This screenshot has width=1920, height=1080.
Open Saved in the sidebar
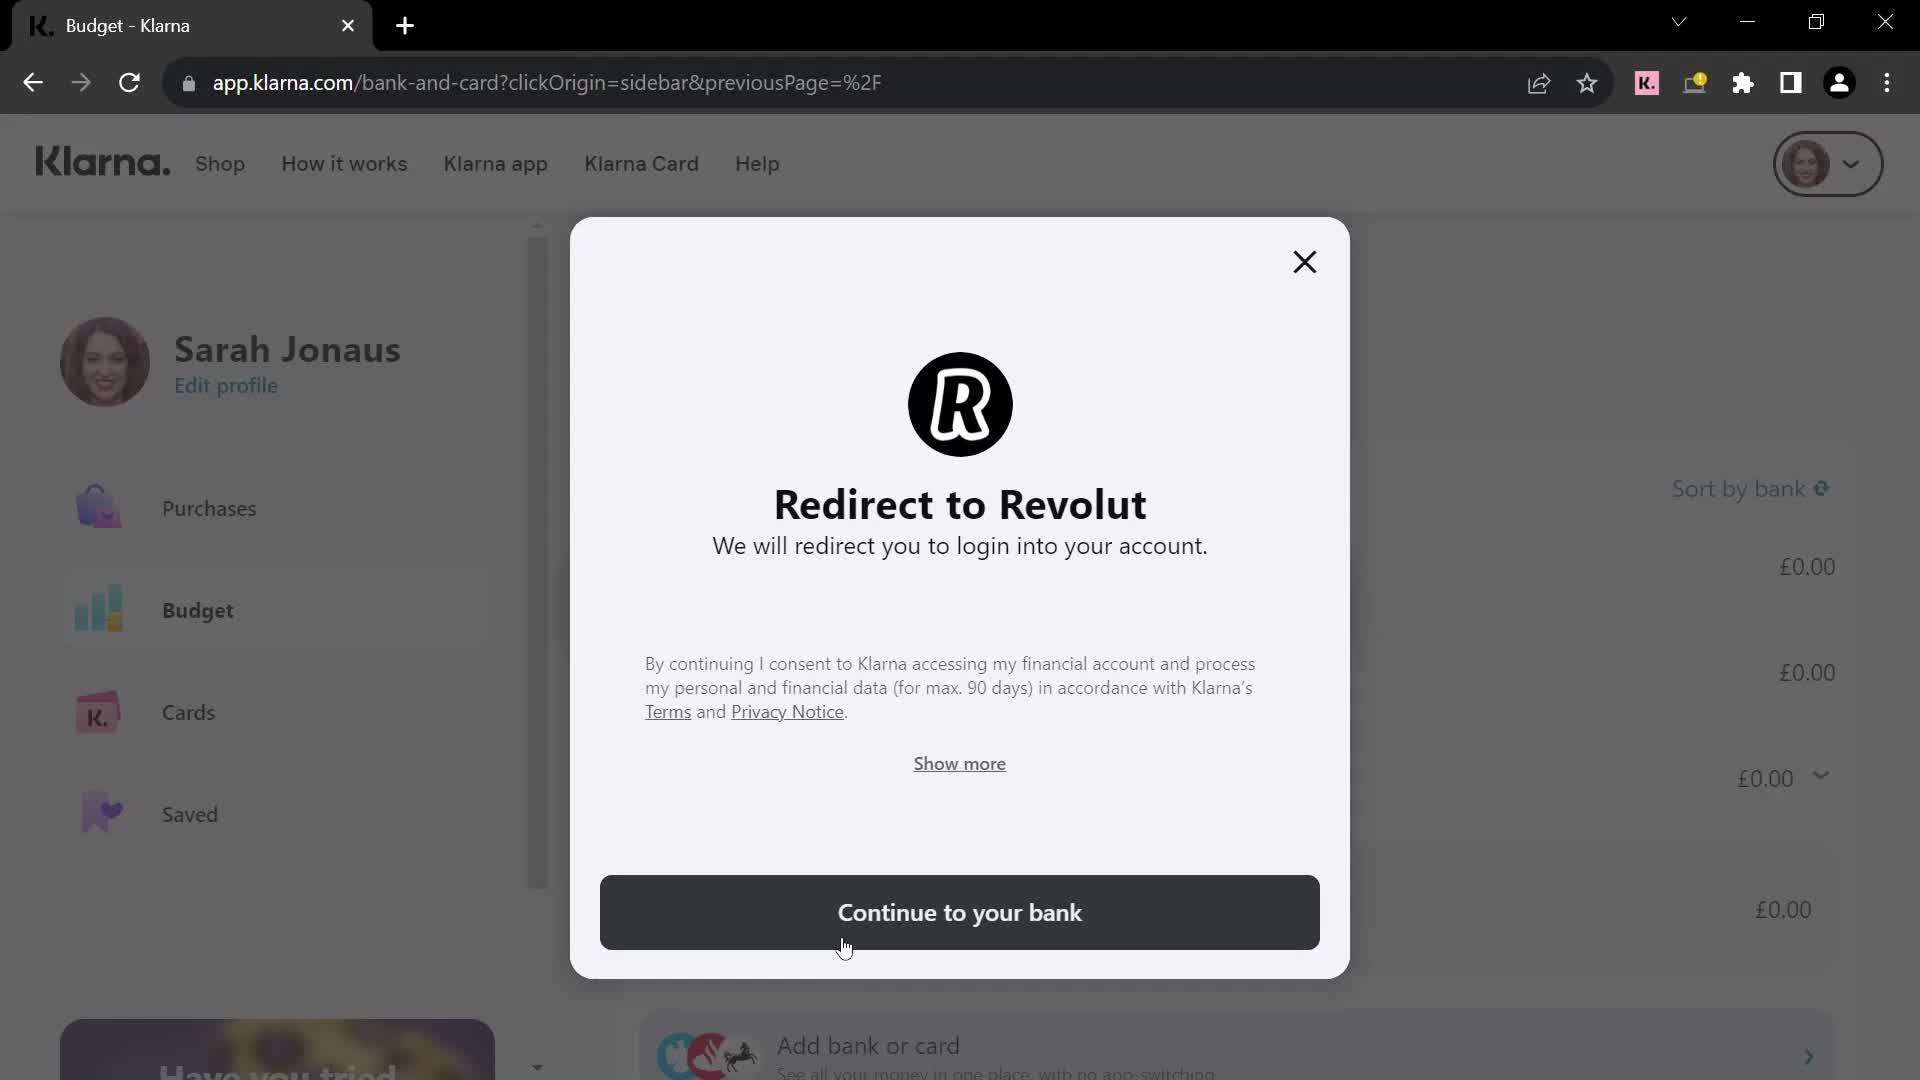(x=278, y=814)
